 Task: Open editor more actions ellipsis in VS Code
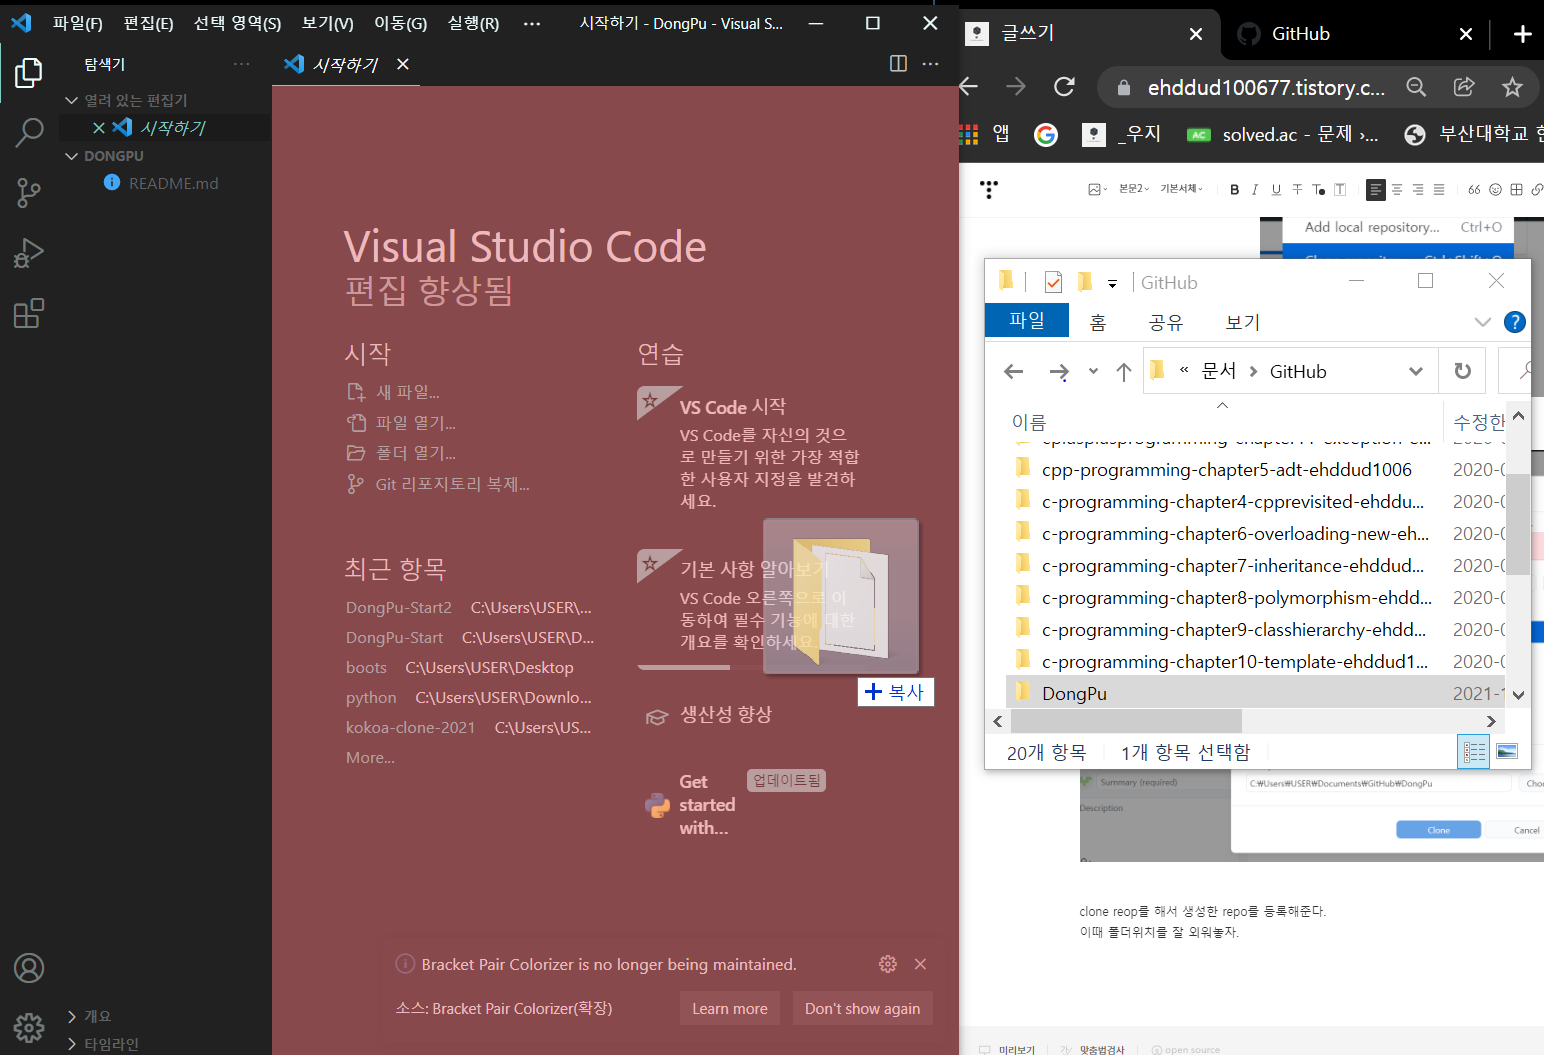(931, 64)
